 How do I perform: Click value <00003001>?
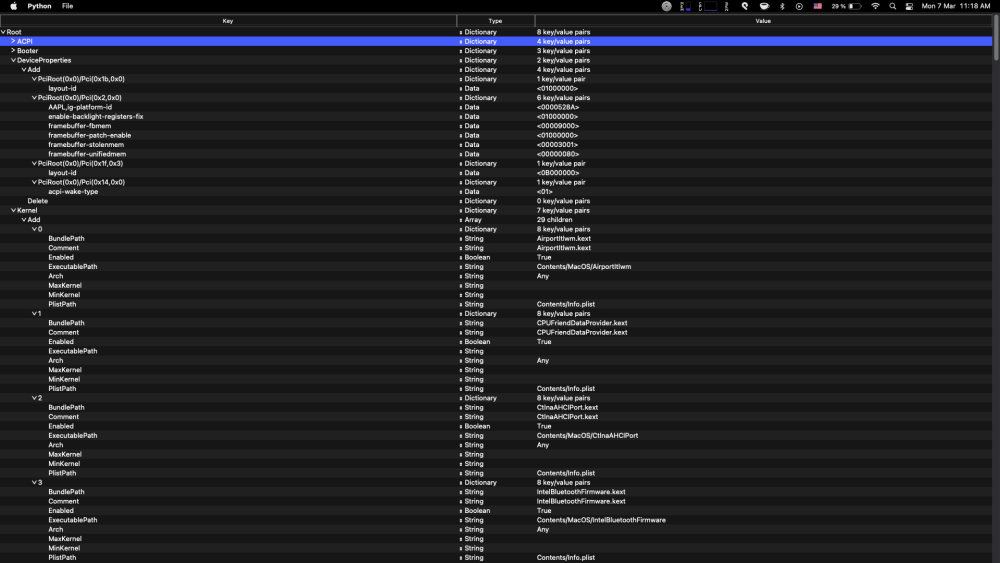[557, 145]
